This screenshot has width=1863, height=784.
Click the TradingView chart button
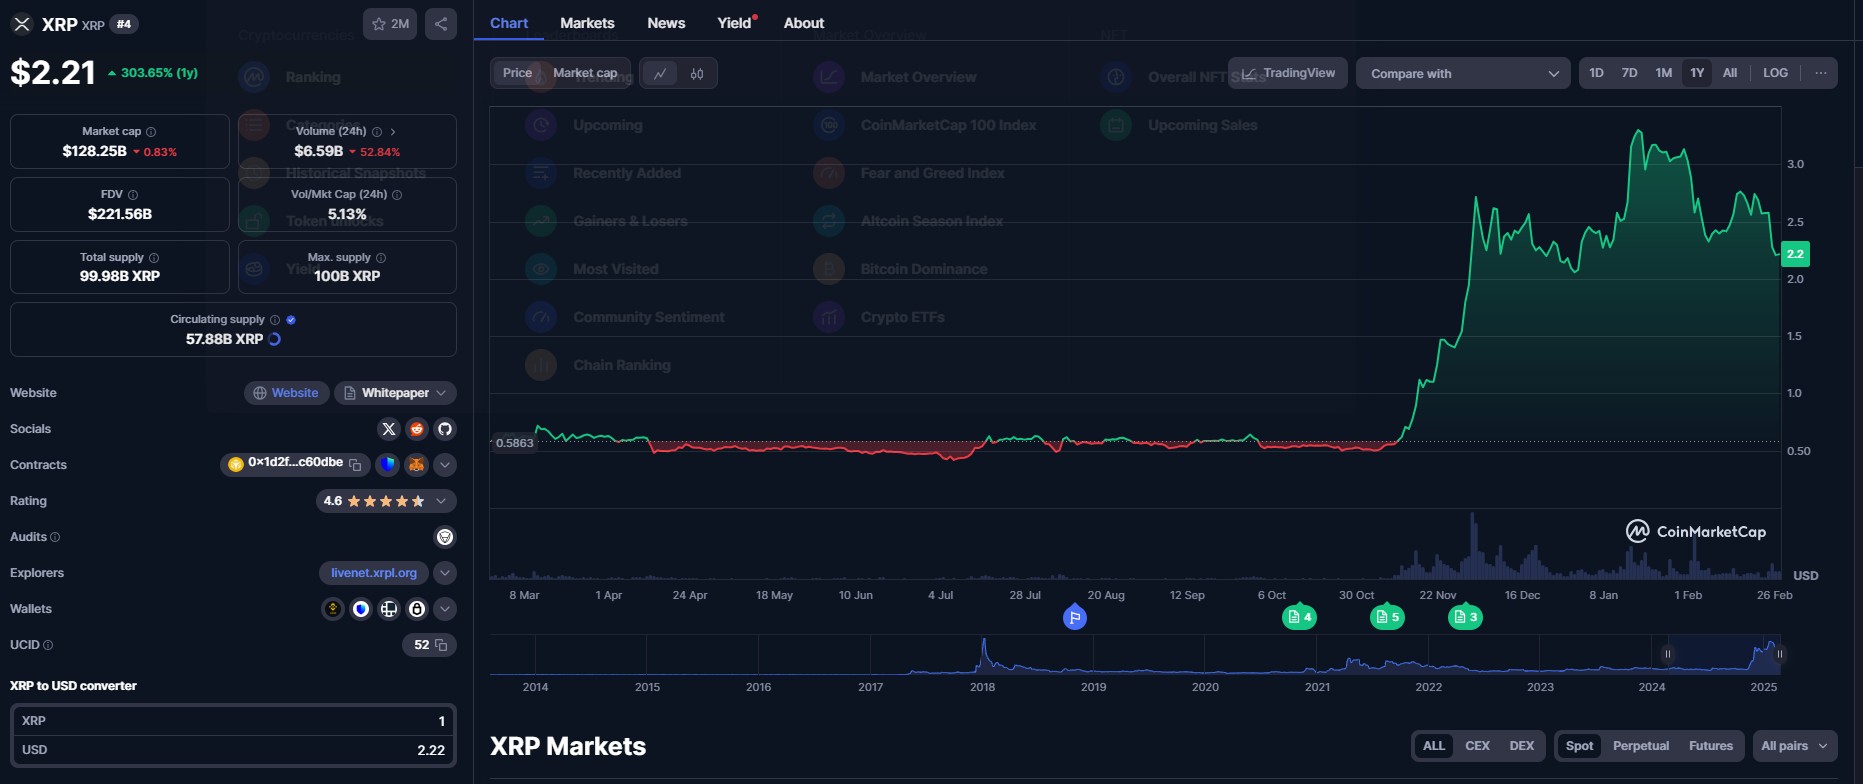tap(1288, 73)
